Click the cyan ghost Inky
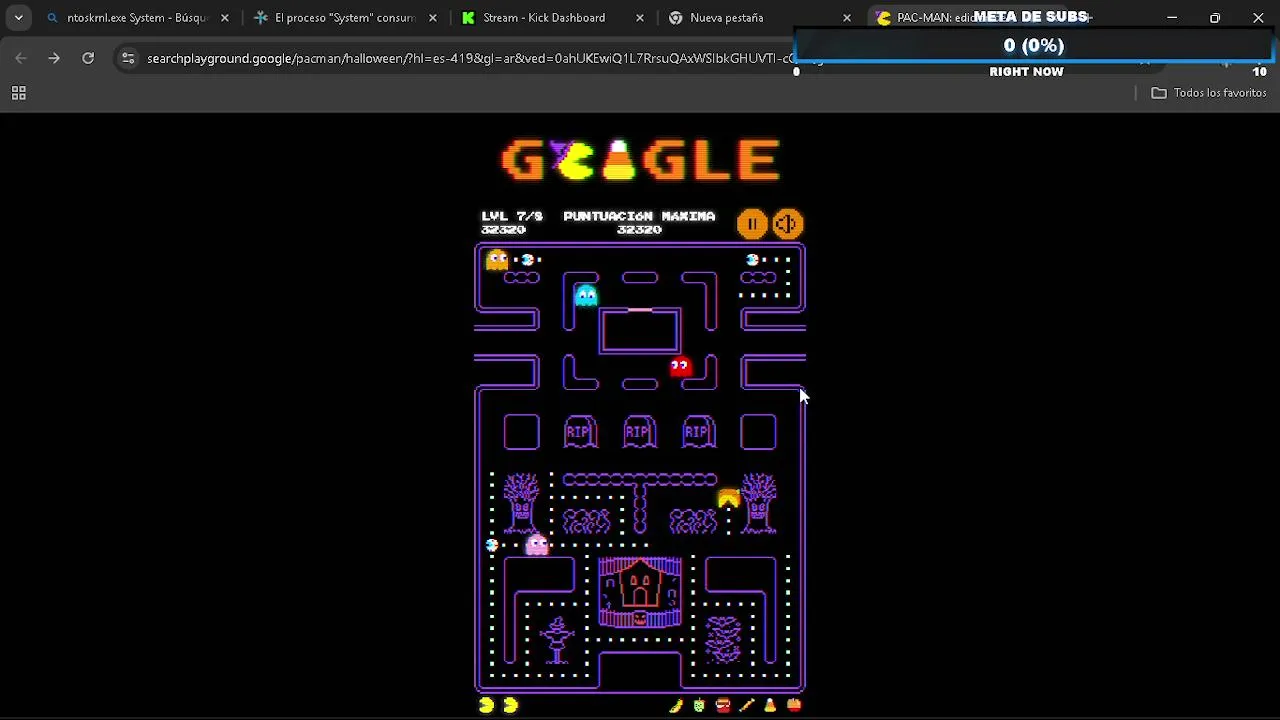The image size is (1280, 720). pyautogui.click(x=586, y=295)
